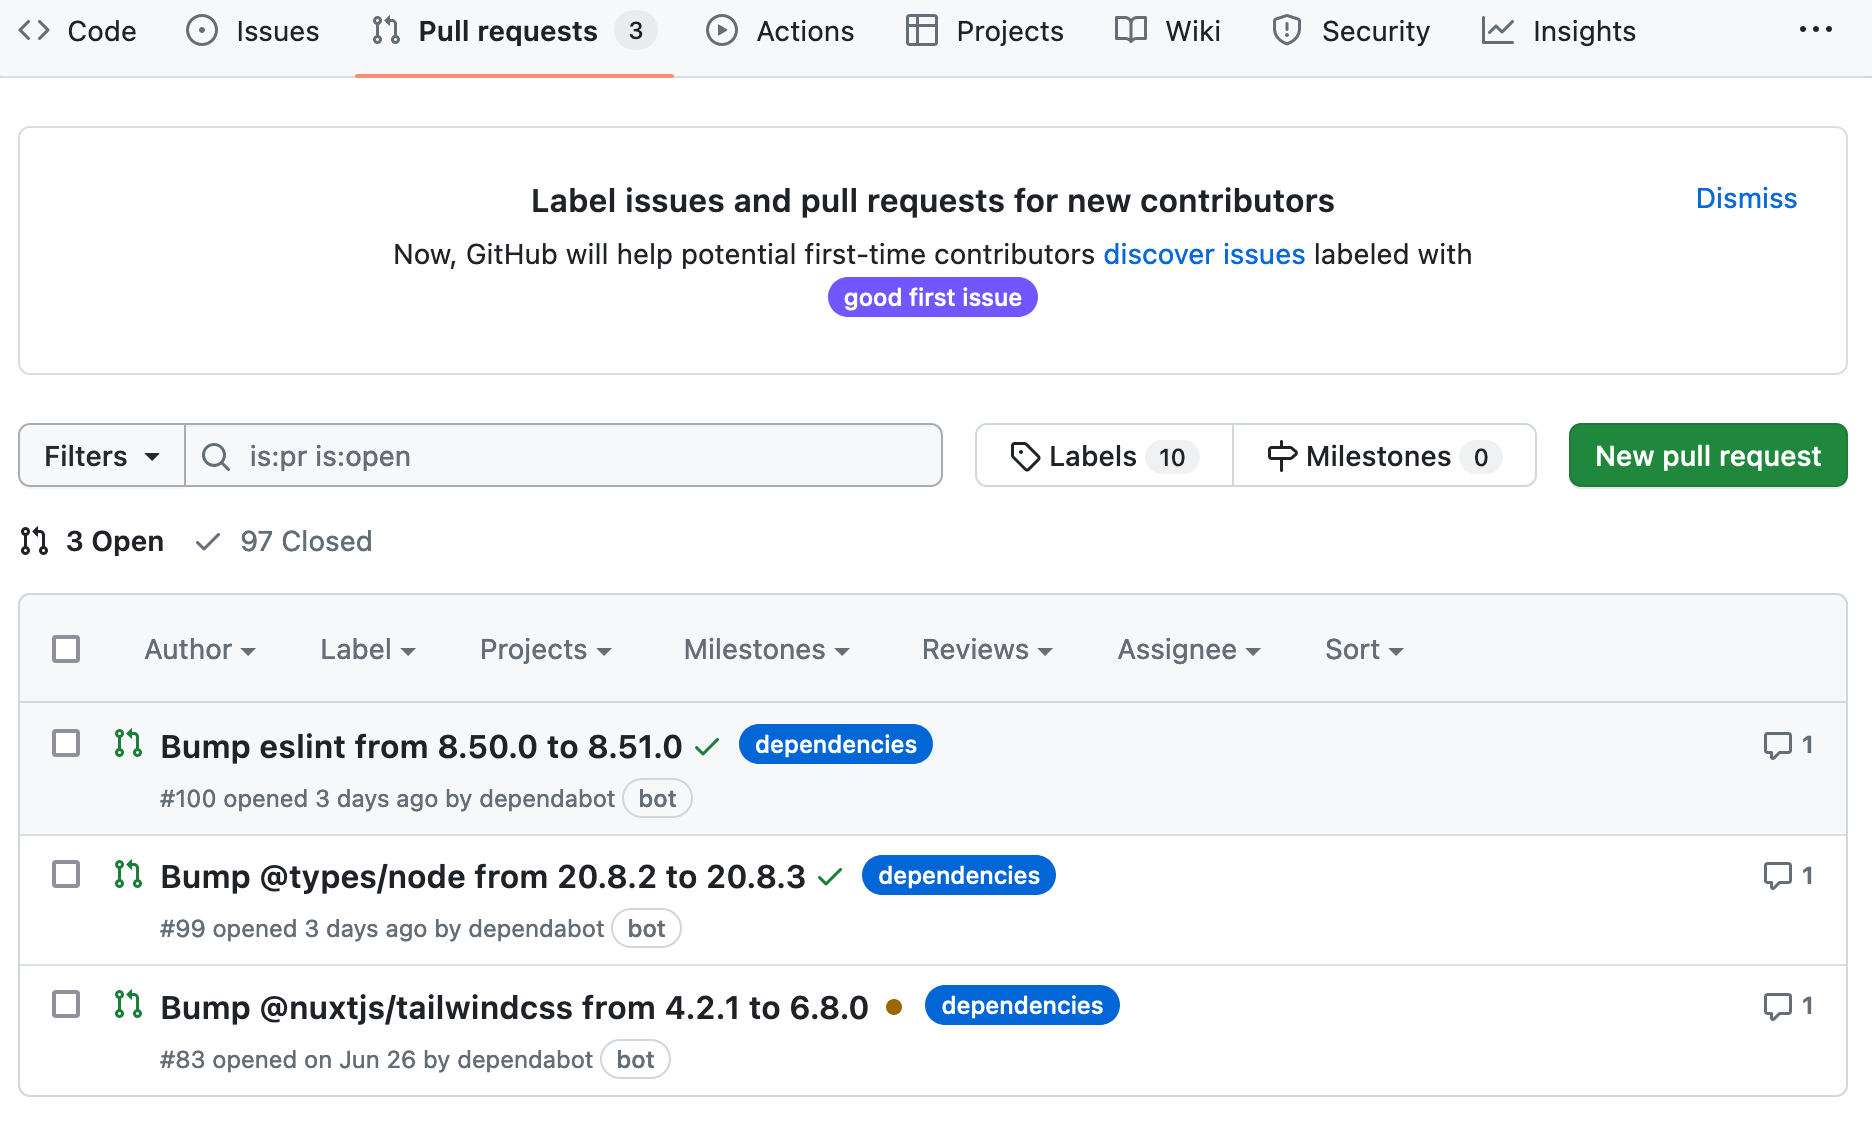Screen dimensions: 1872x1132
Task: Click the New pull request button
Action: coord(1708,456)
